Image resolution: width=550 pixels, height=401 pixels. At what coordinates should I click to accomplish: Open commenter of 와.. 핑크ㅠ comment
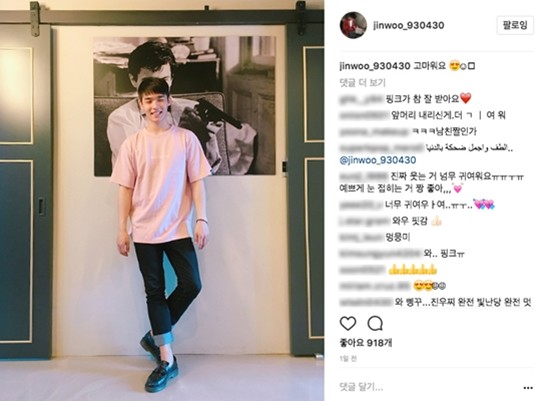(x=380, y=253)
